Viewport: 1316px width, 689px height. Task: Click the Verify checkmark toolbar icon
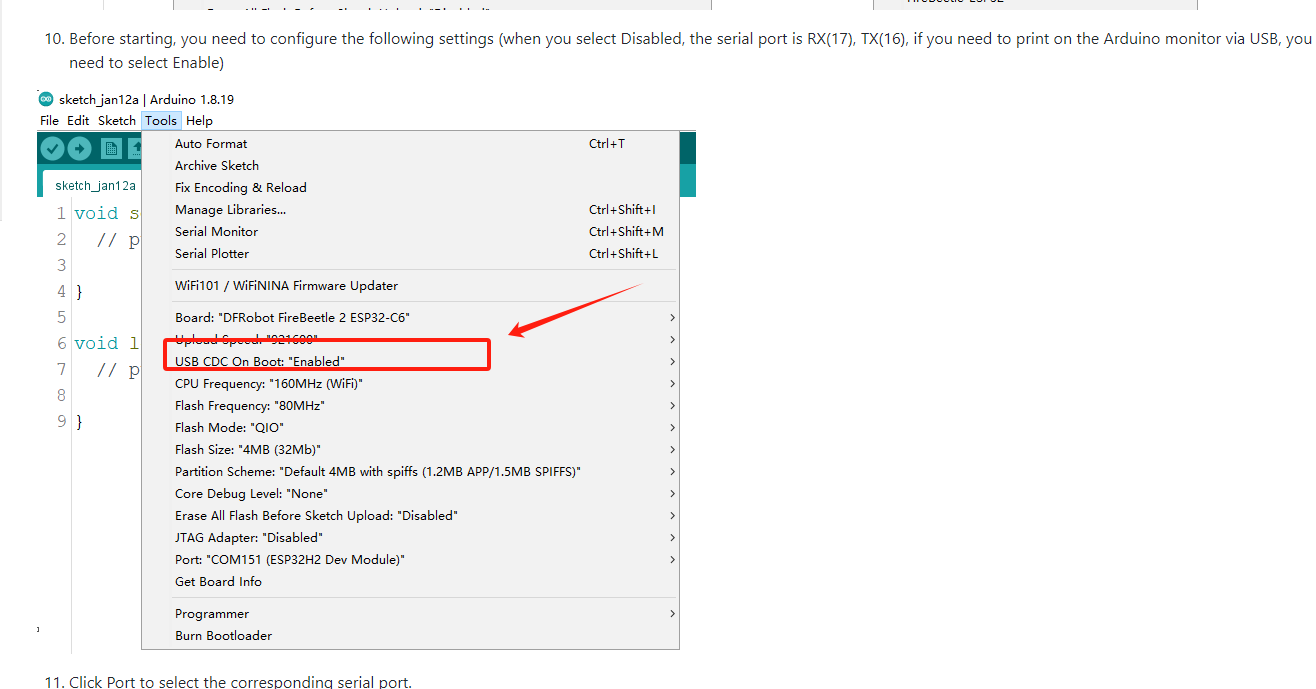point(52,149)
